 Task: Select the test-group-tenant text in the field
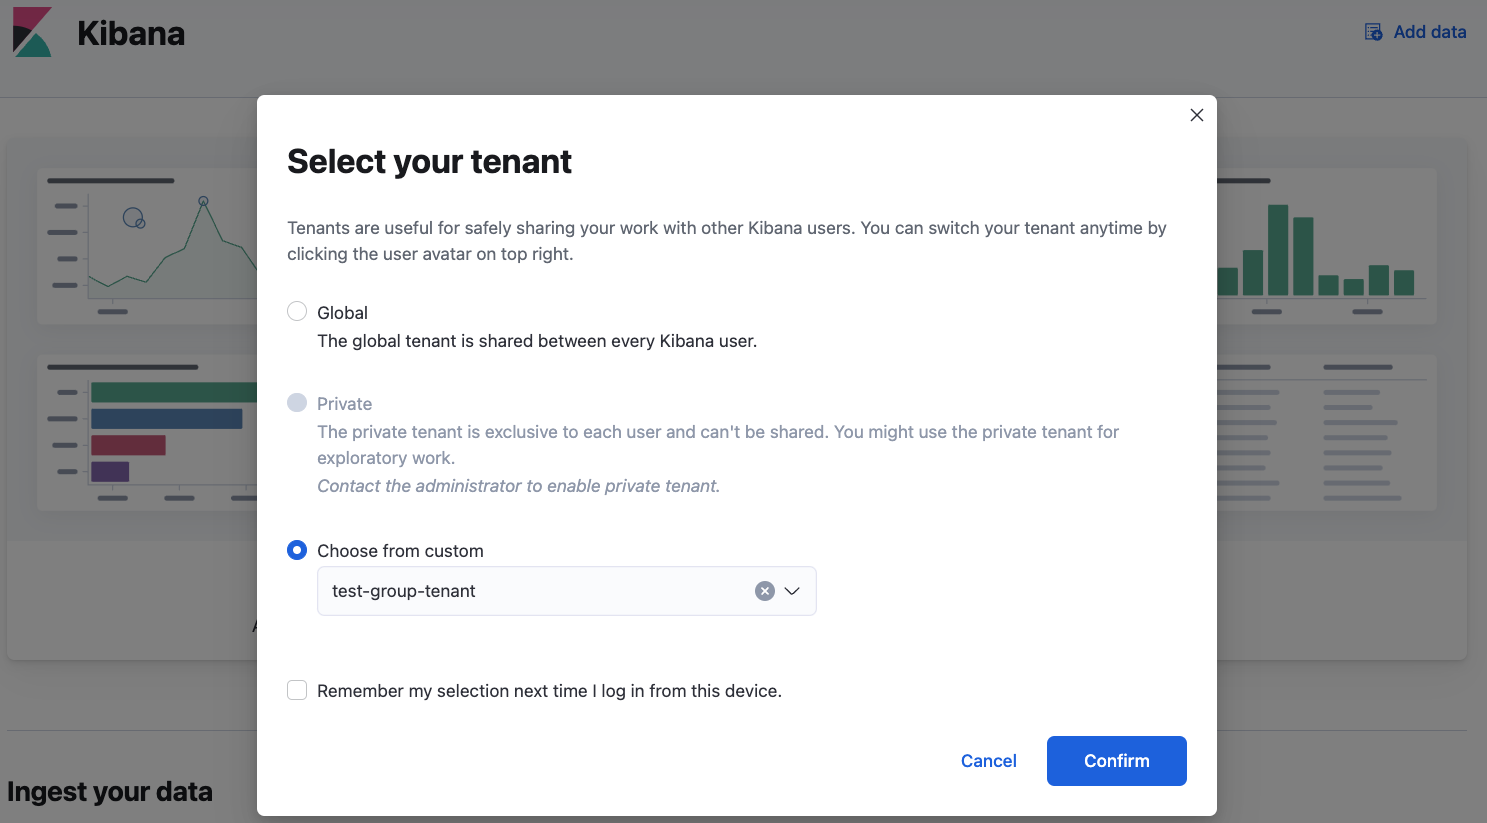point(403,590)
